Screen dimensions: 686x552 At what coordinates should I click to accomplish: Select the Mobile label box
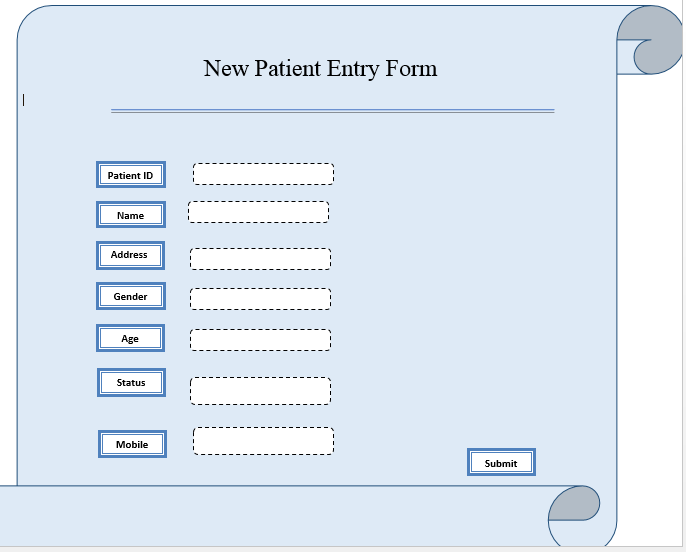(x=132, y=444)
